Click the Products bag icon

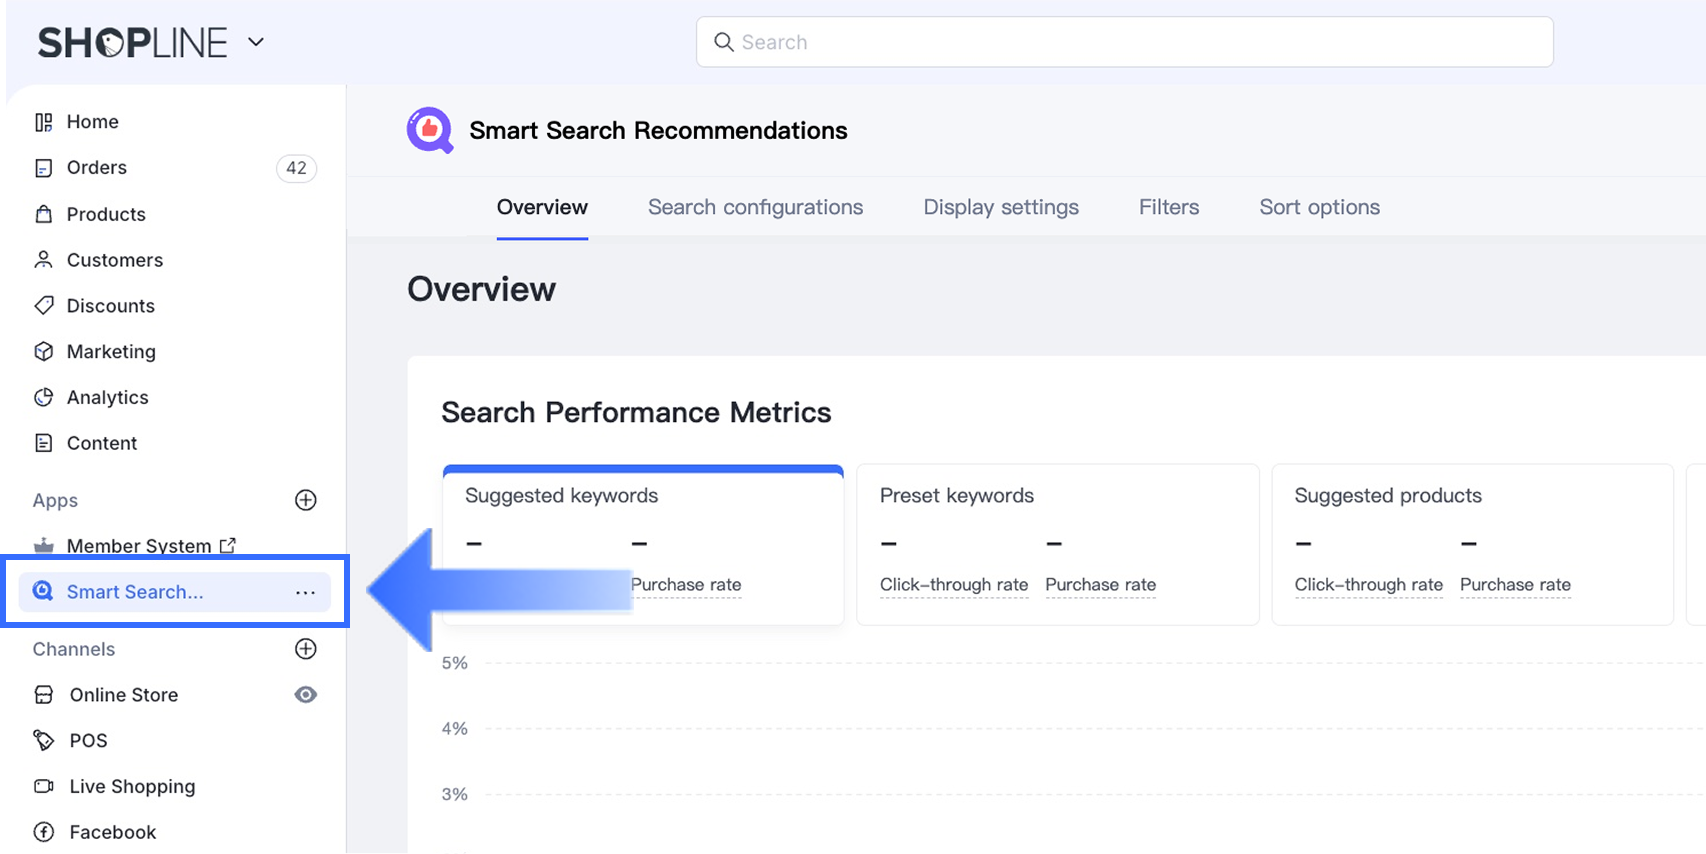[x=43, y=214]
